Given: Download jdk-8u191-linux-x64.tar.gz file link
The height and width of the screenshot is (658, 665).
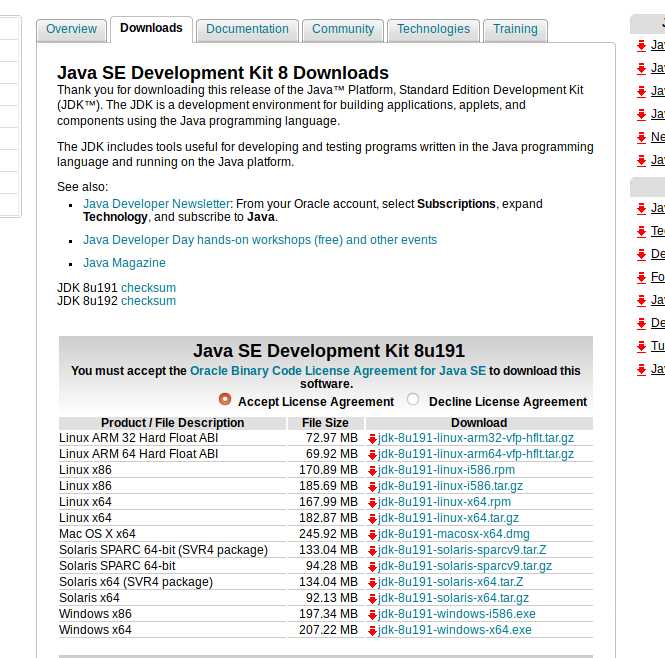Looking at the screenshot, I should 449,518.
